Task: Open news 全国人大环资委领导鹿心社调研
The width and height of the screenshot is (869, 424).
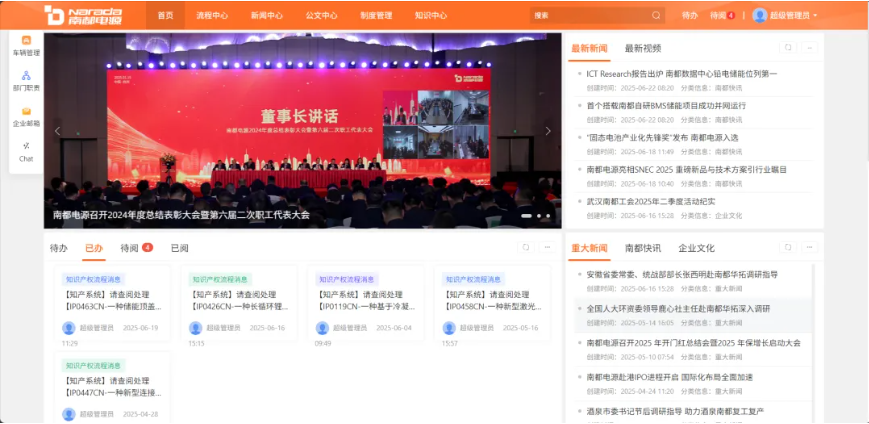Action: pyautogui.click(x=678, y=308)
